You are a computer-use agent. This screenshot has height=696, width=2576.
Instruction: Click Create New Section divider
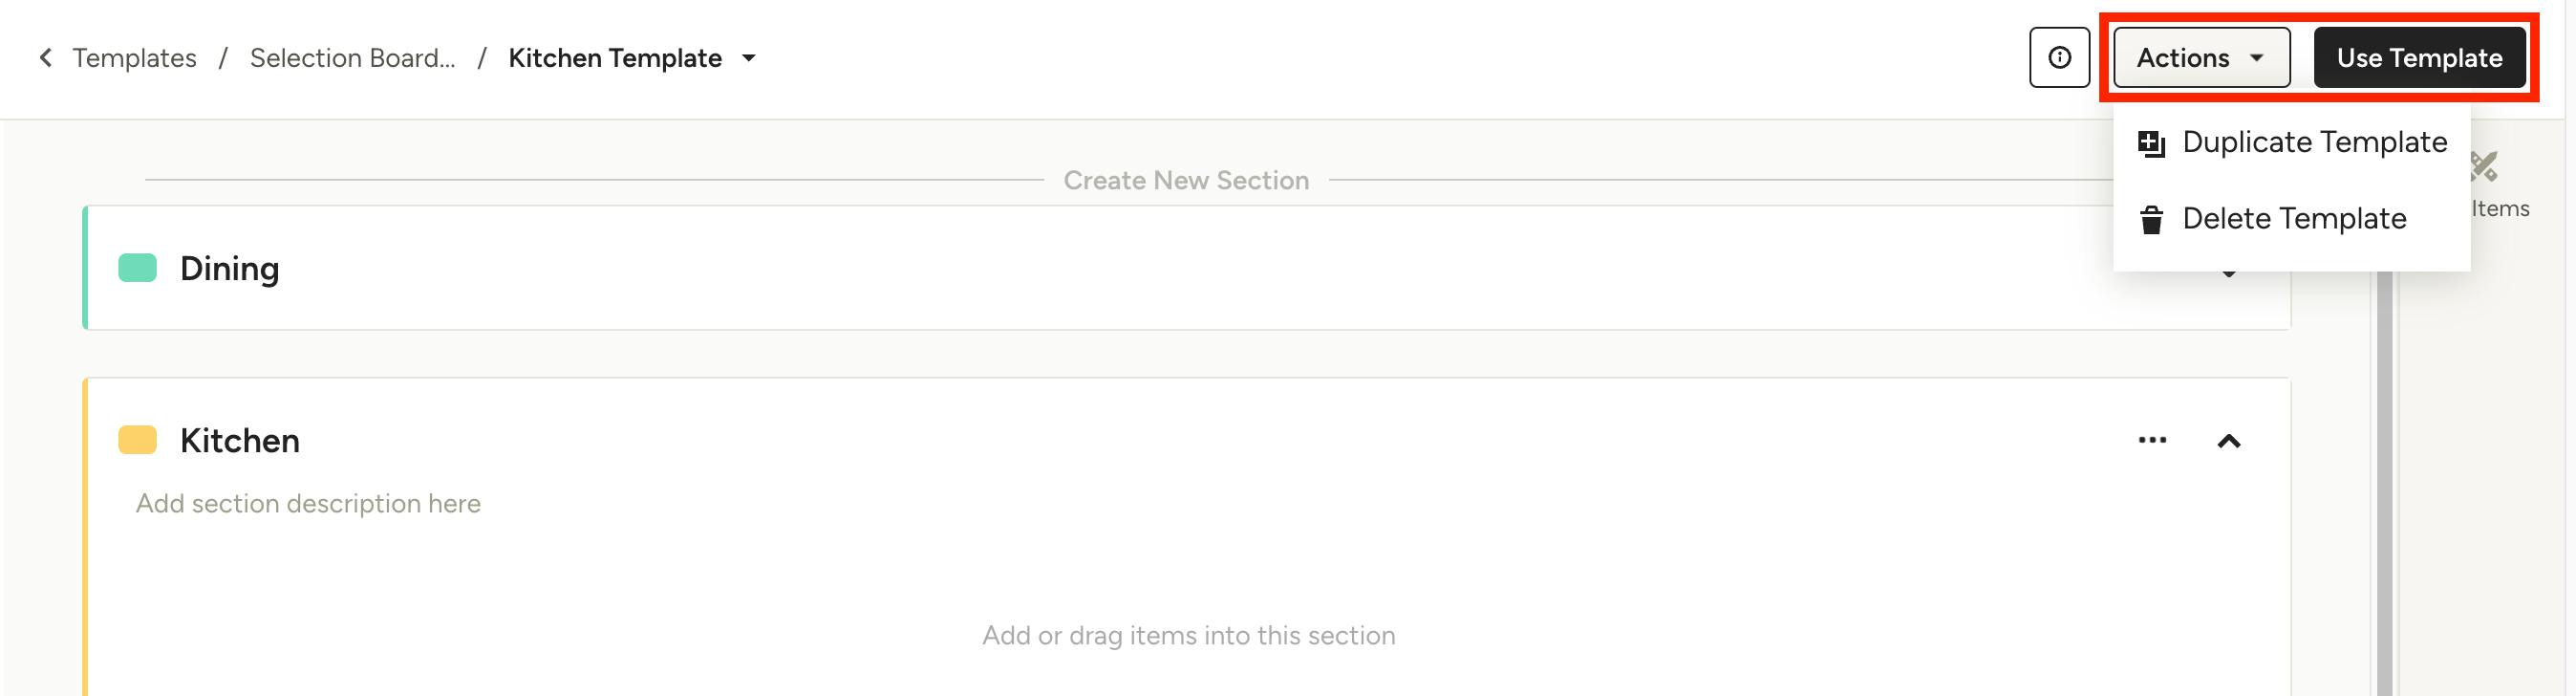pyautogui.click(x=1186, y=180)
